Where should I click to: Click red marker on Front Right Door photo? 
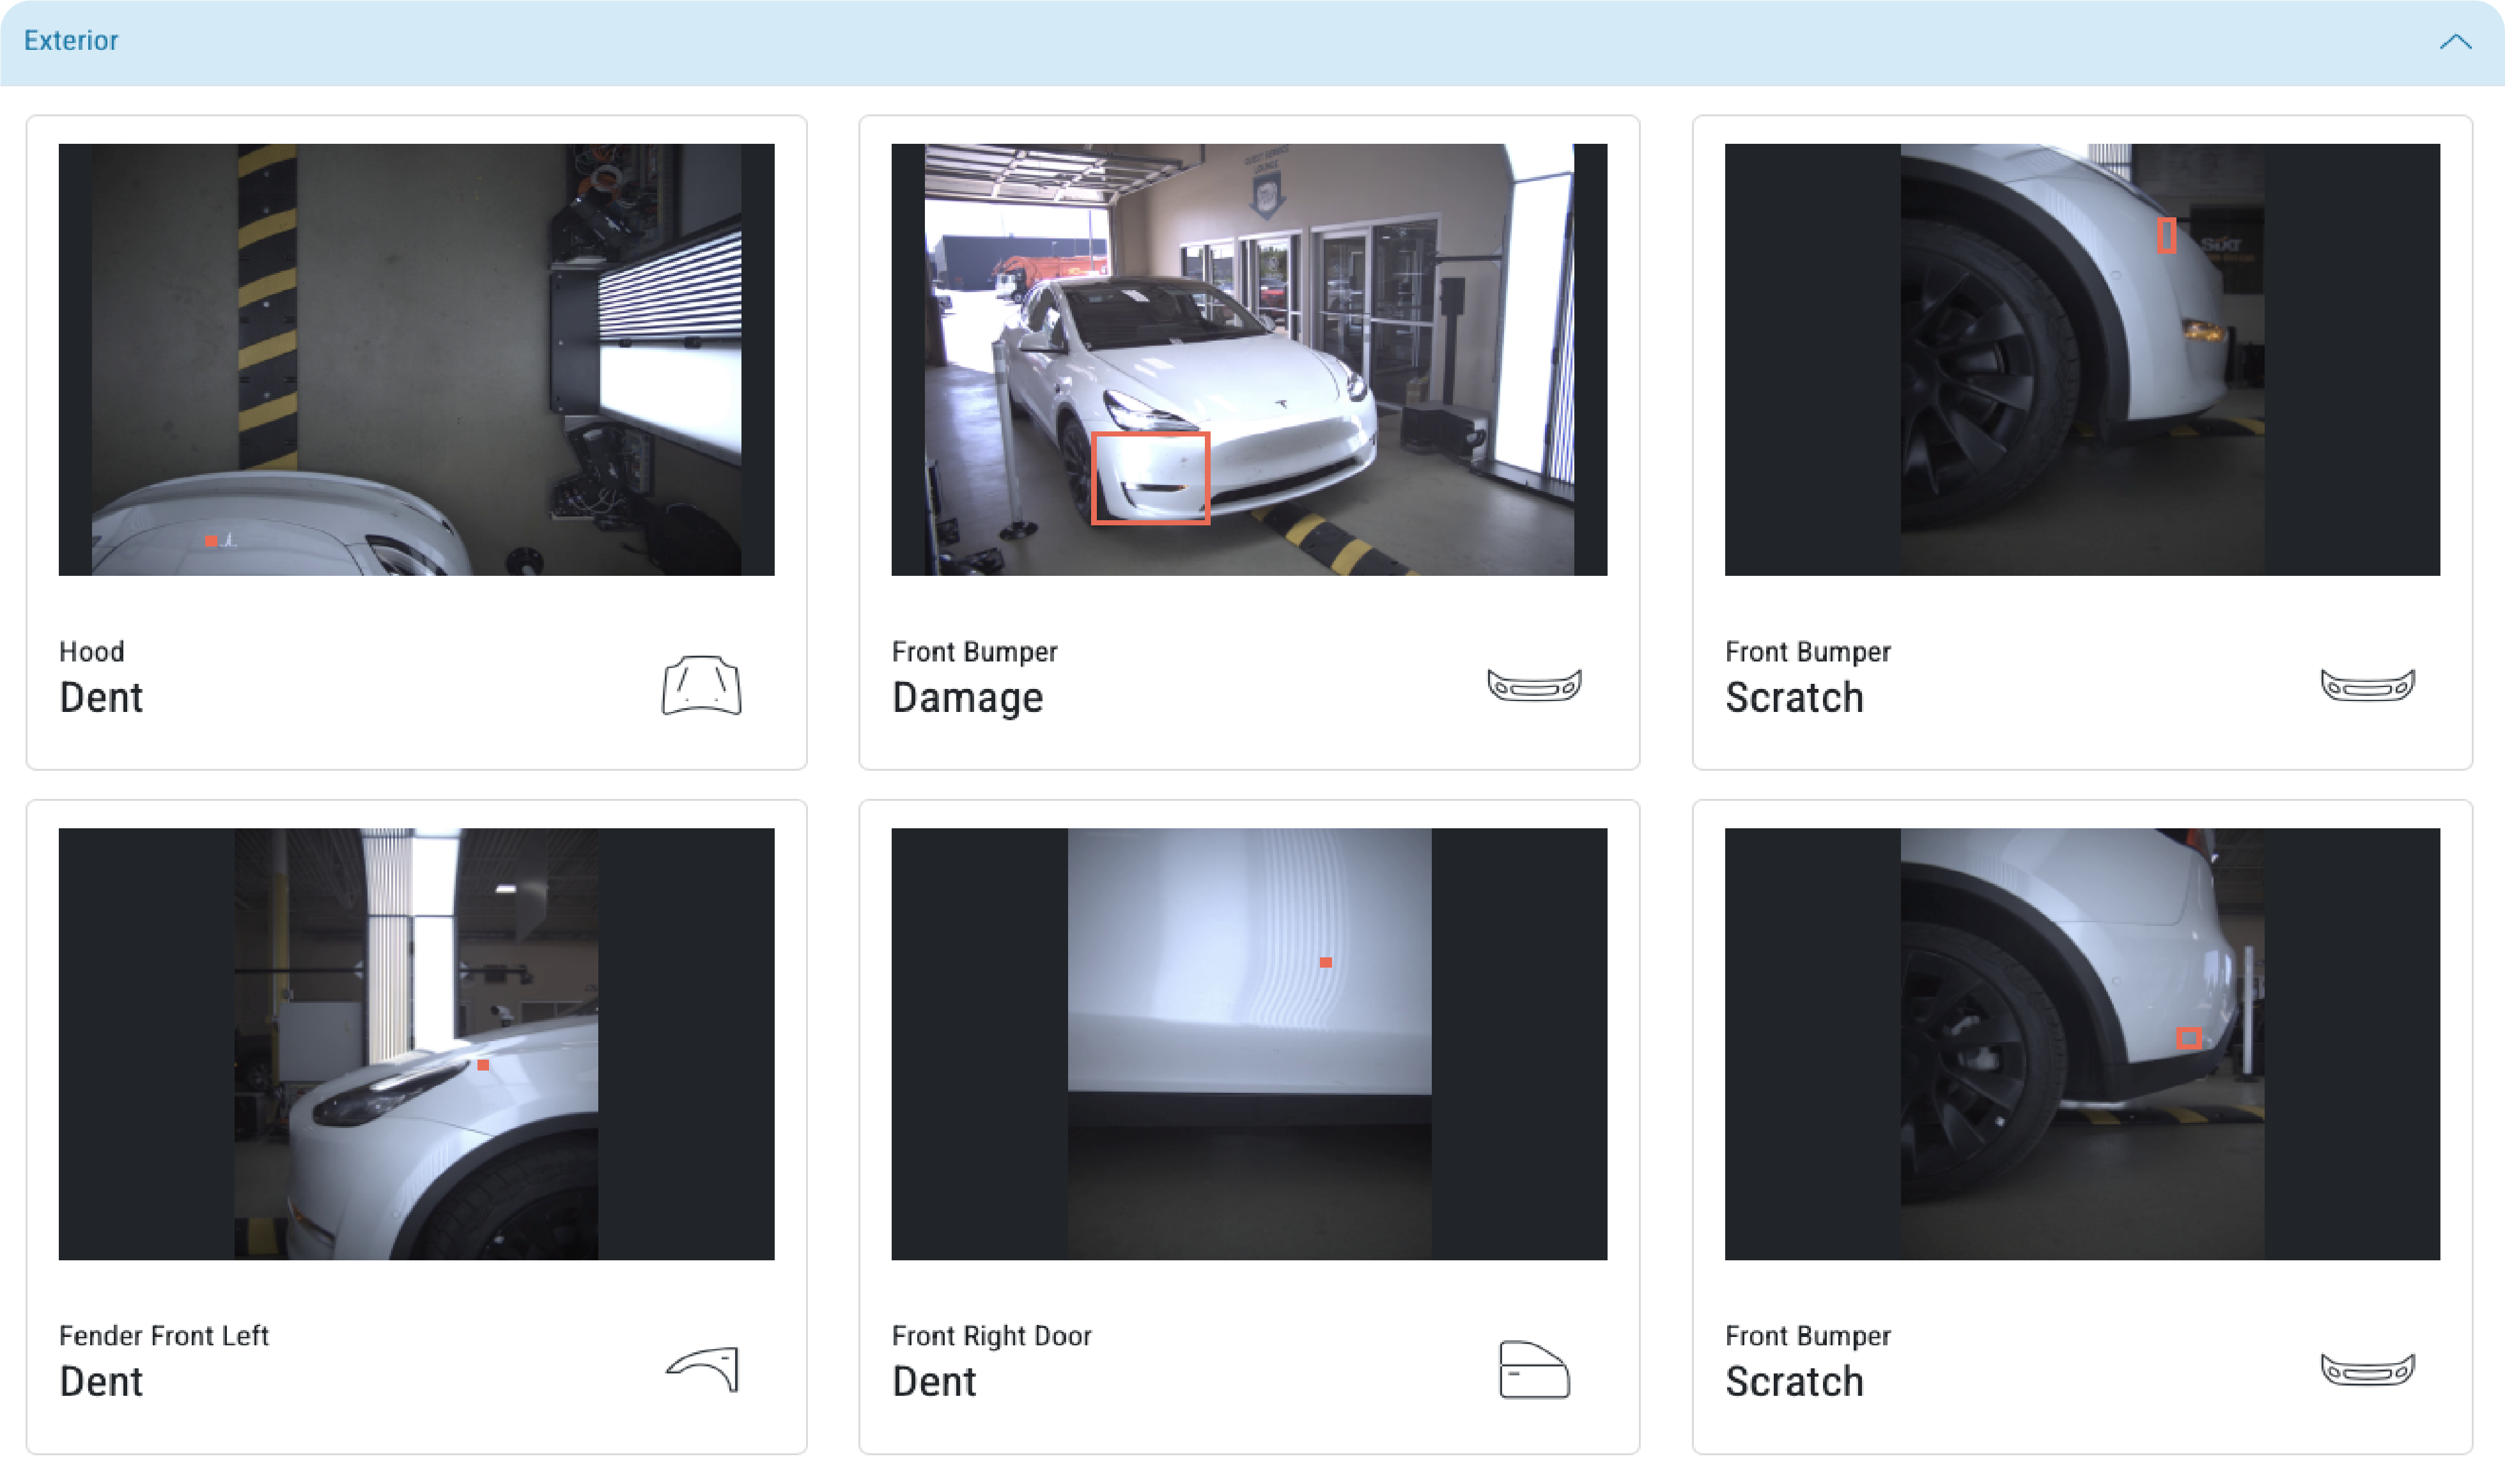(x=1325, y=962)
